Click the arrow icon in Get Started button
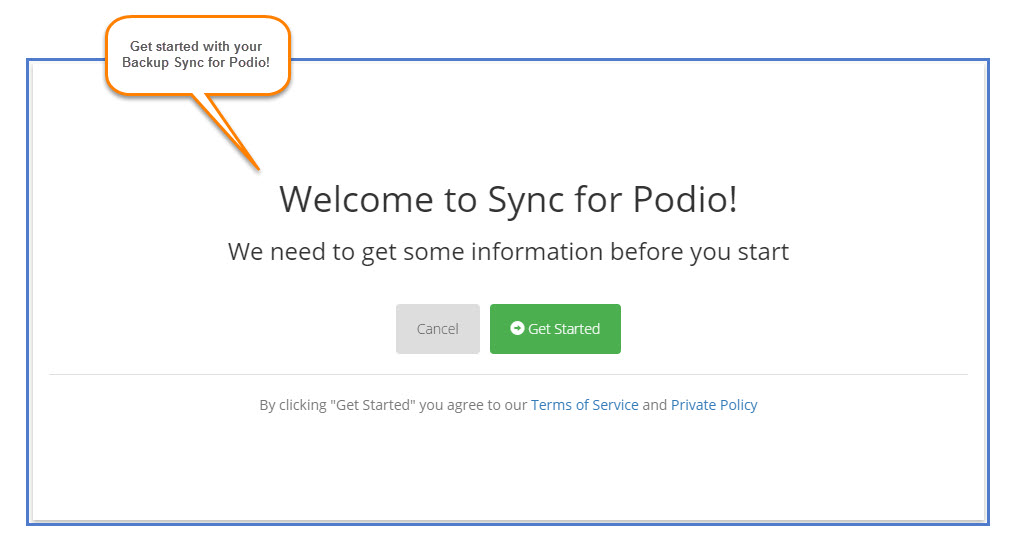The height and width of the screenshot is (547, 1022). click(517, 328)
